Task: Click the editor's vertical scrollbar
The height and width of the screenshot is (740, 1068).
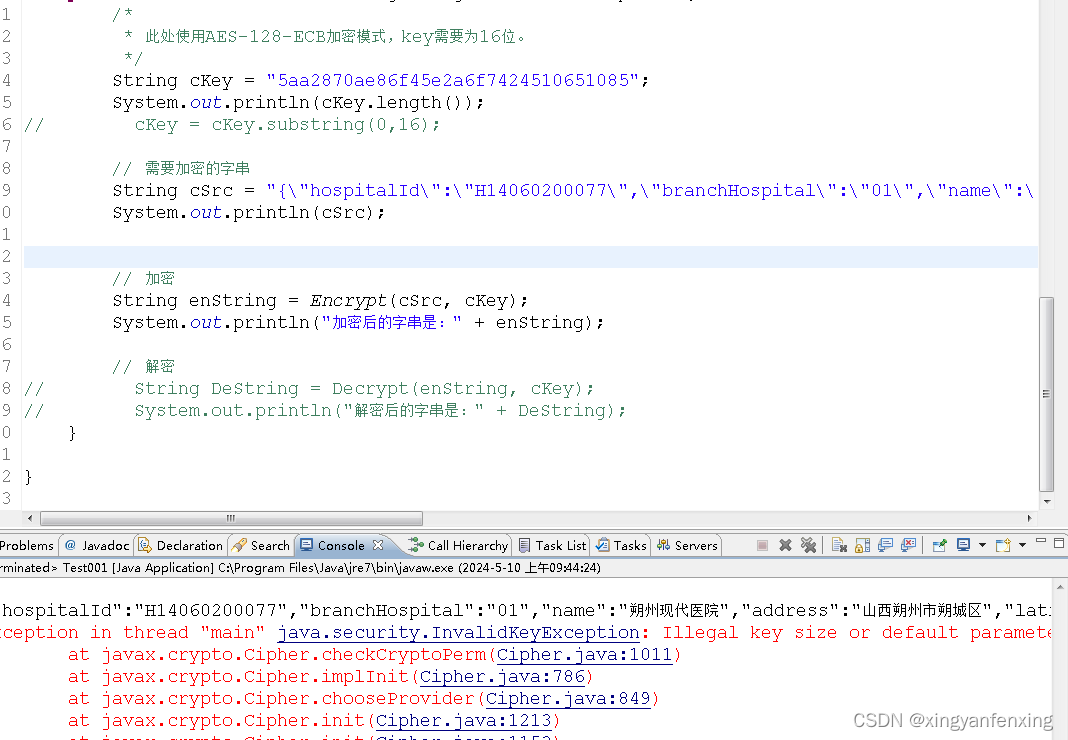Action: [1046, 390]
